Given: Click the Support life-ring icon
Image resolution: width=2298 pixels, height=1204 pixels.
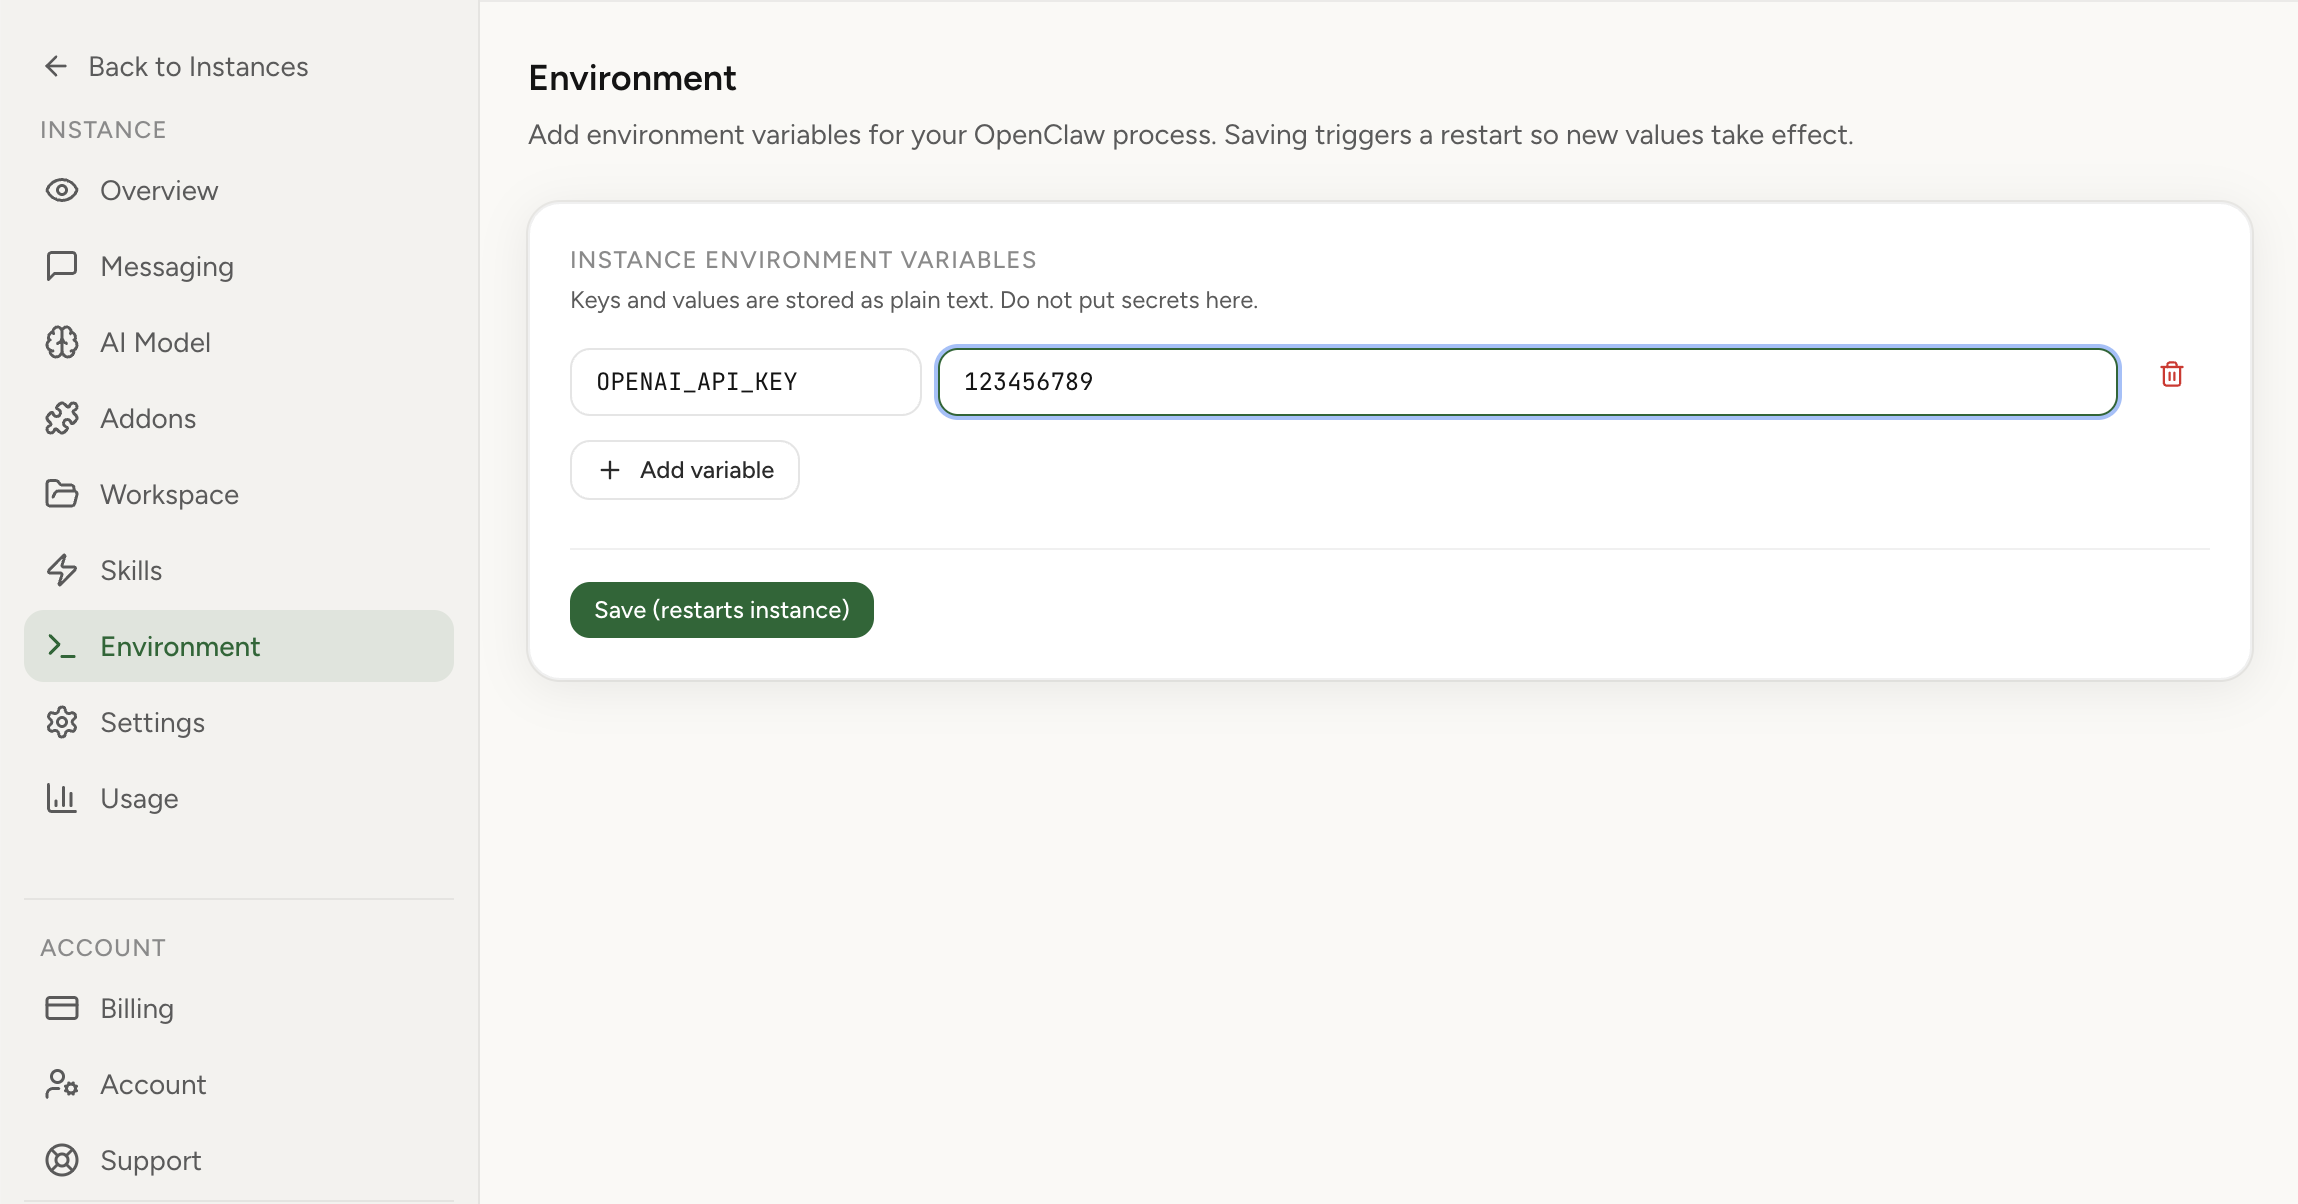Looking at the screenshot, I should [62, 1160].
